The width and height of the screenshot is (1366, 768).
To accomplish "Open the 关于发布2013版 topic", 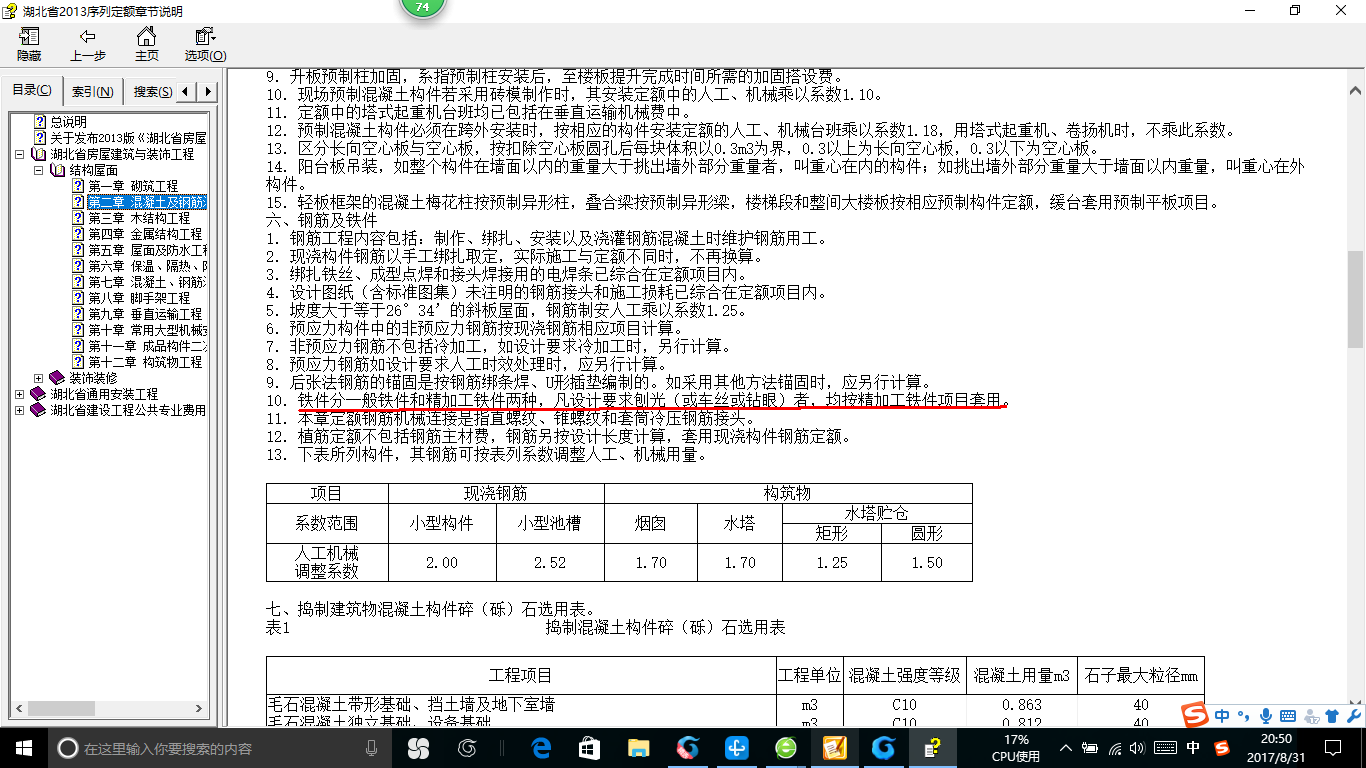I will pos(128,138).
